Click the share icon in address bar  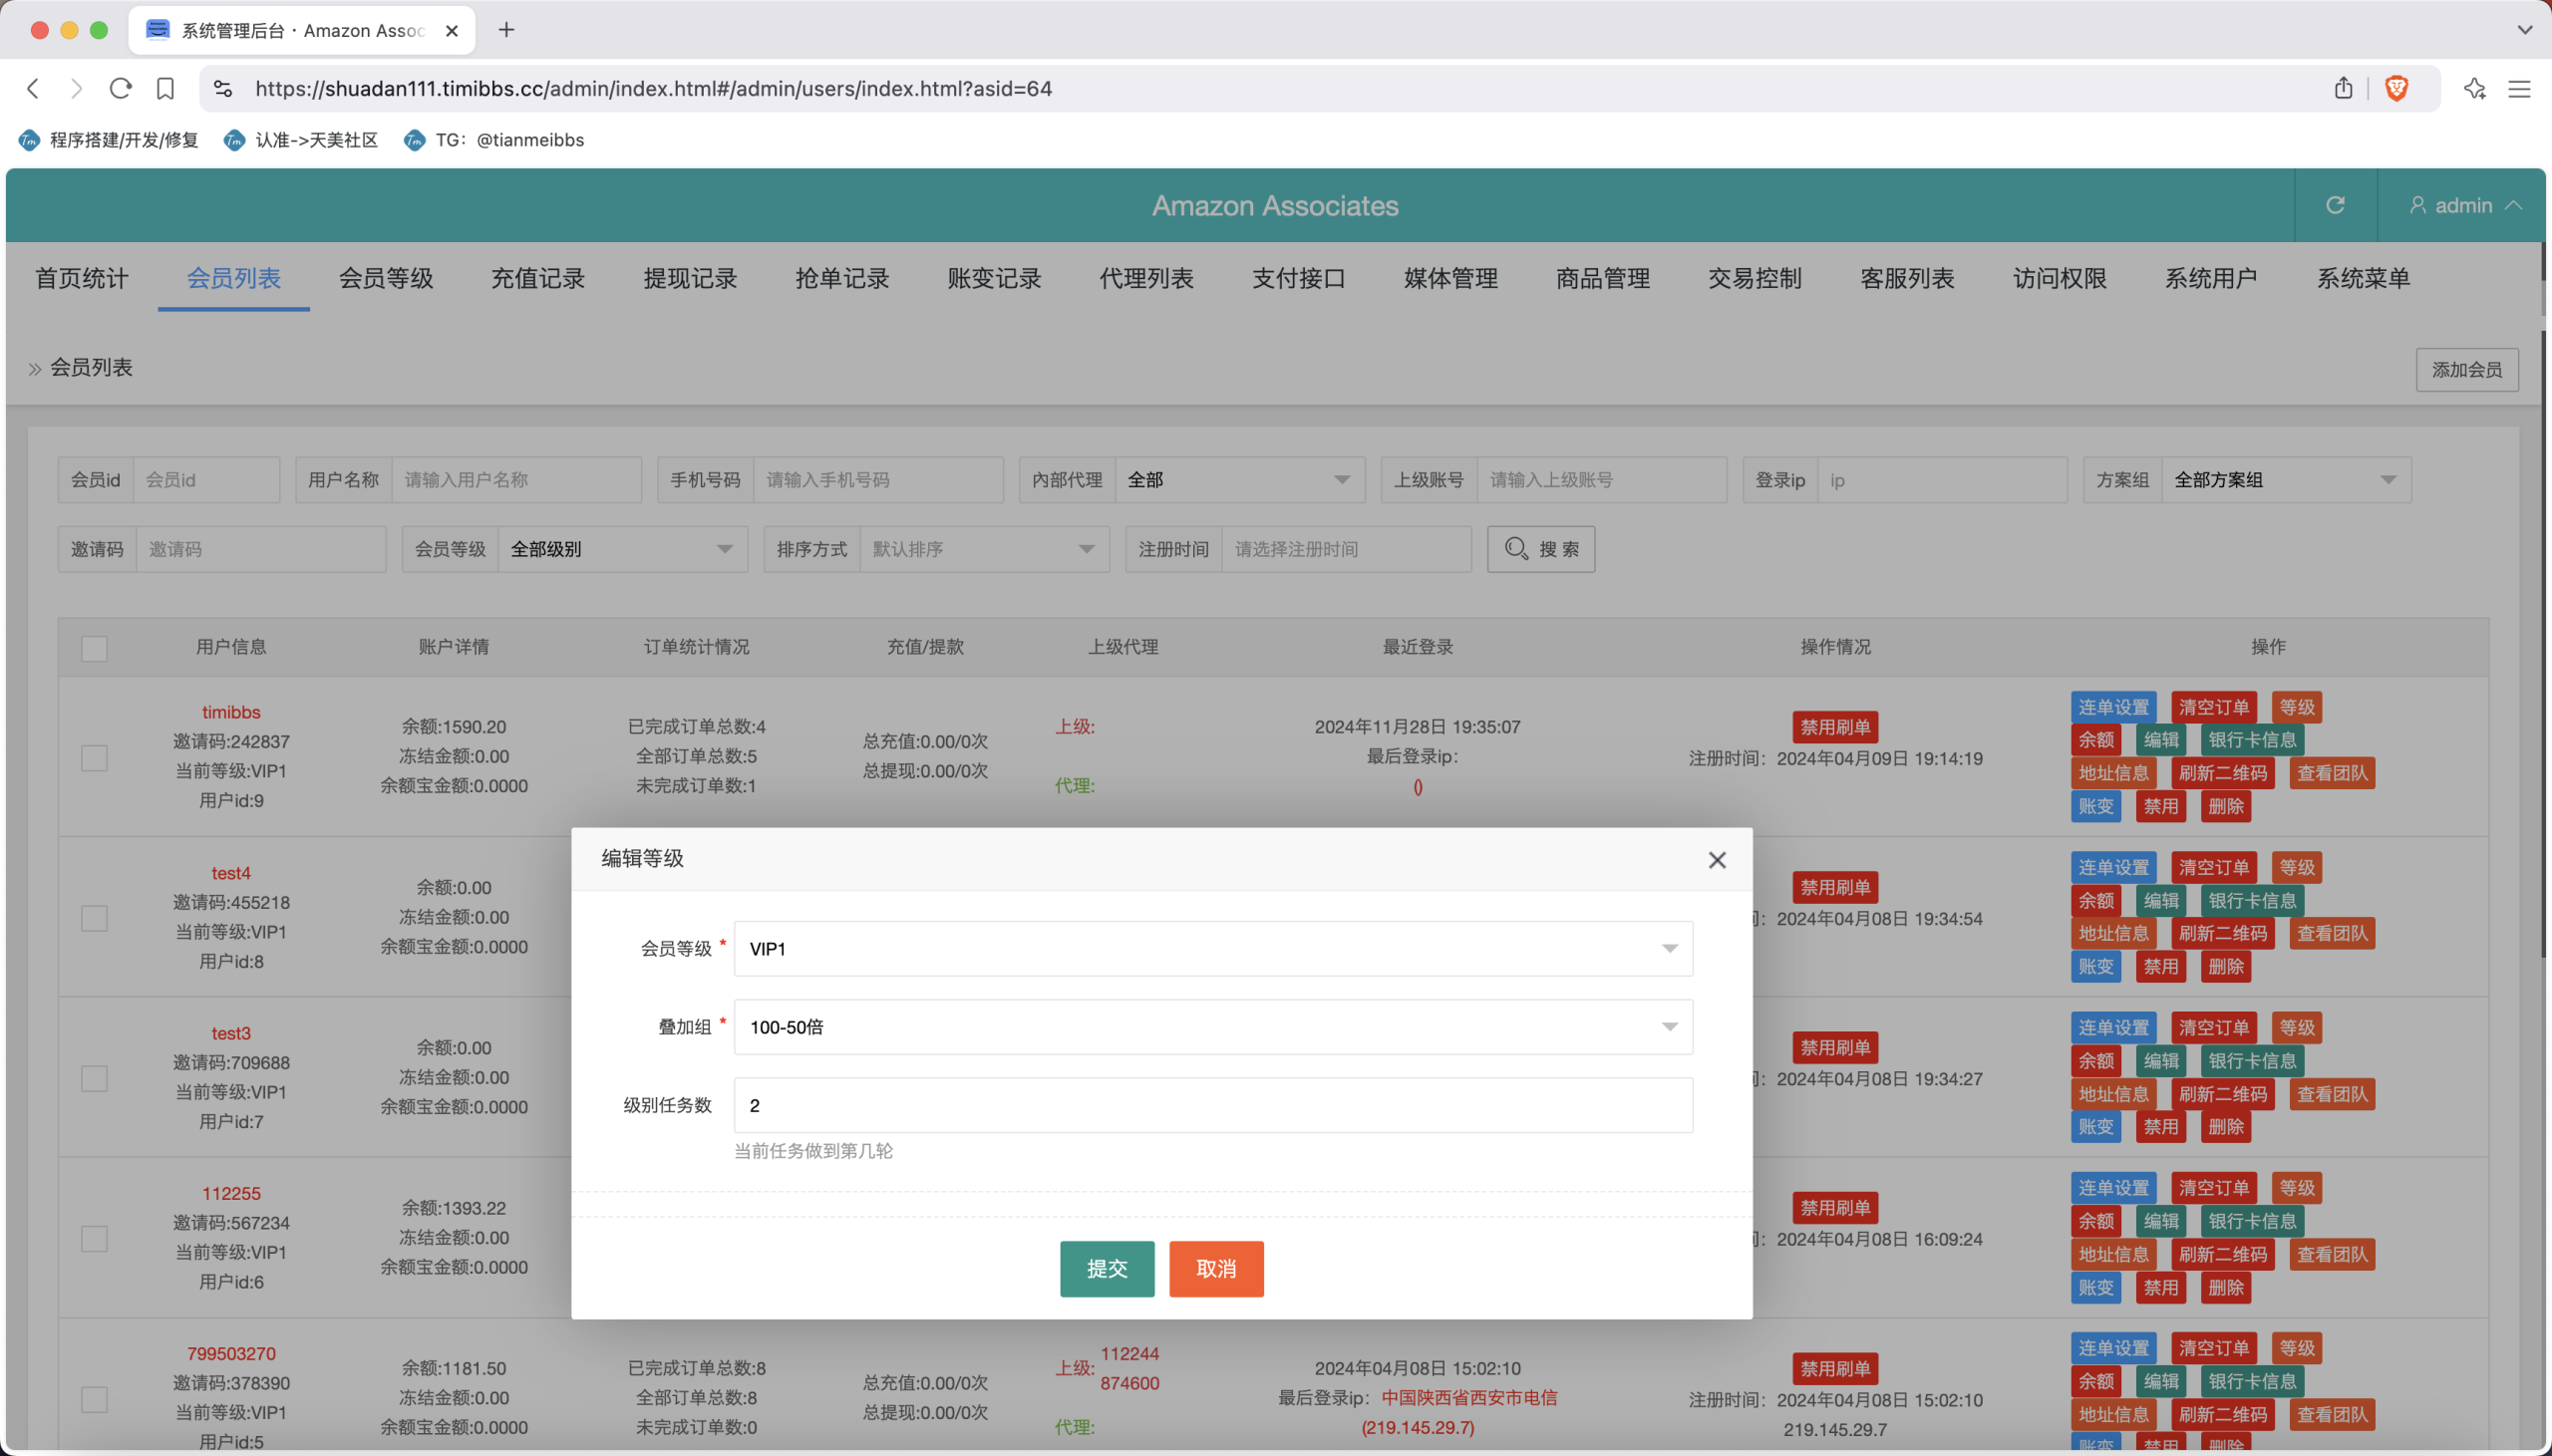coord(2343,89)
